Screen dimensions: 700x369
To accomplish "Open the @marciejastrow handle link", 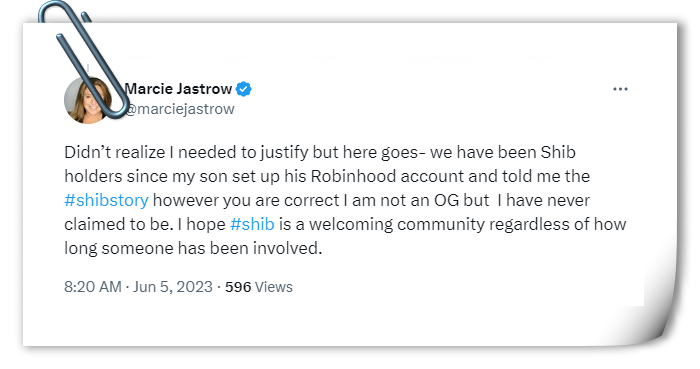I will pyautogui.click(x=179, y=109).
